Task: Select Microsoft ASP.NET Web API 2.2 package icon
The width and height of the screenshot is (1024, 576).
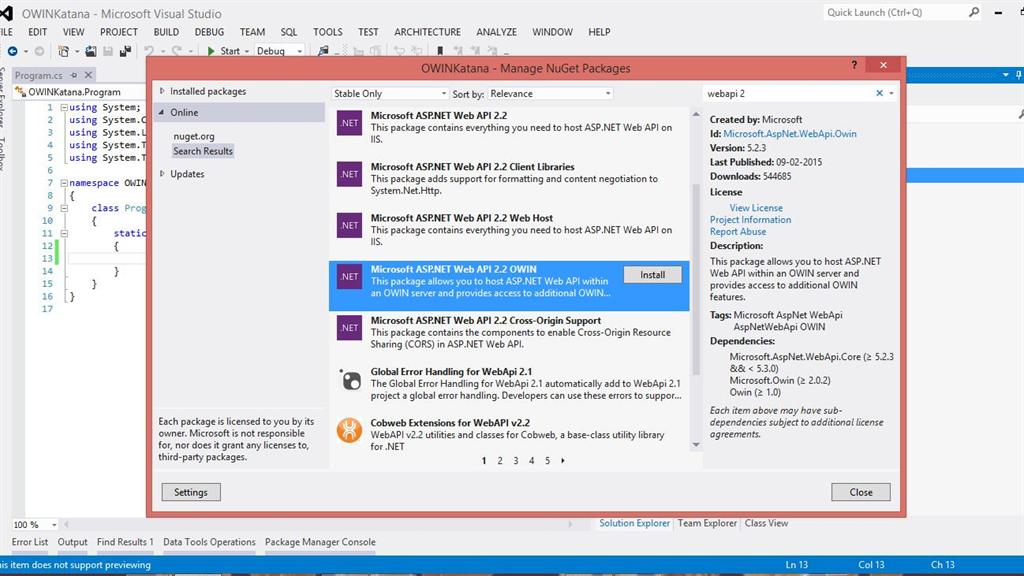Action: (349, 123)
